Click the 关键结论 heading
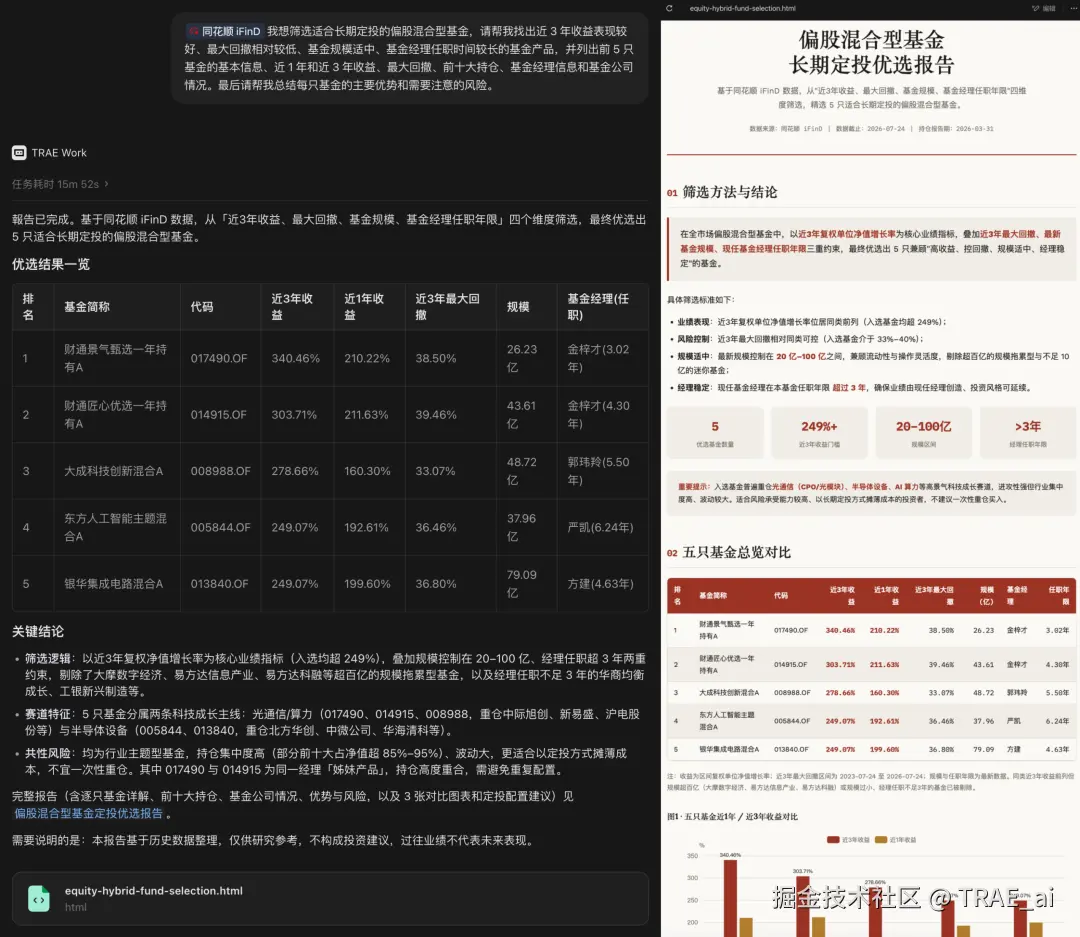 coord(38,632)
